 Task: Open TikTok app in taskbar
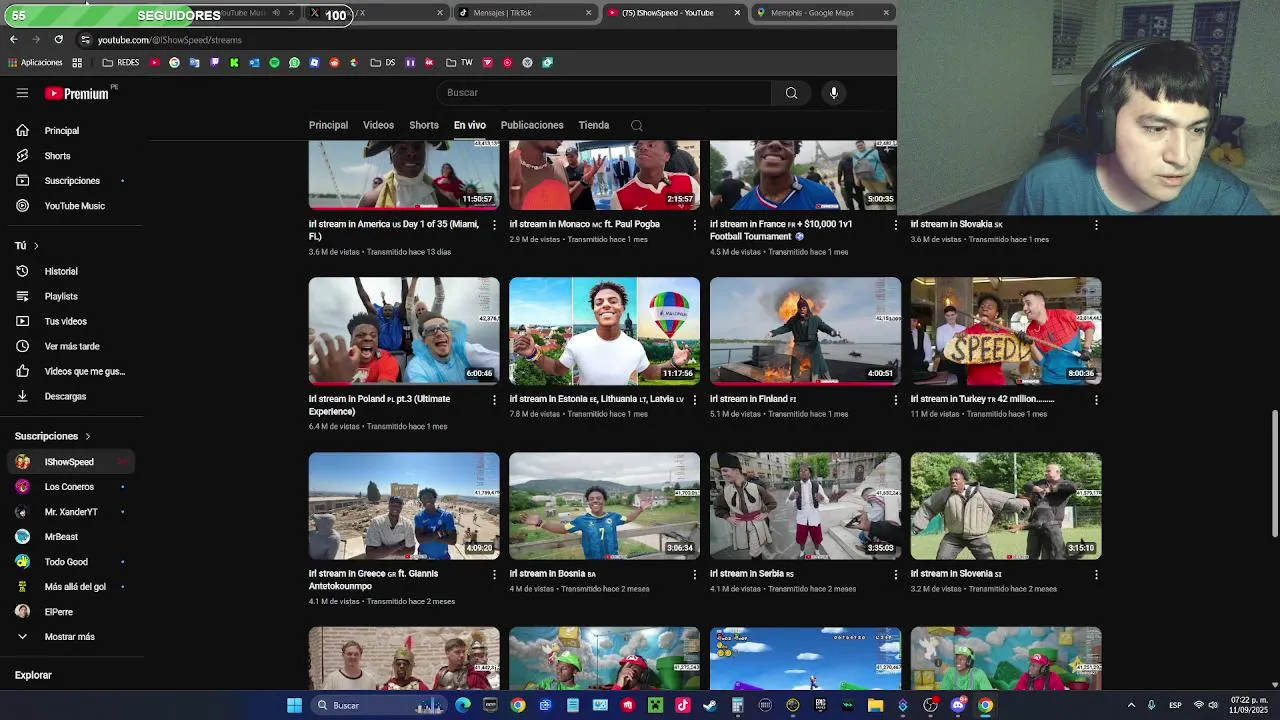683,705
